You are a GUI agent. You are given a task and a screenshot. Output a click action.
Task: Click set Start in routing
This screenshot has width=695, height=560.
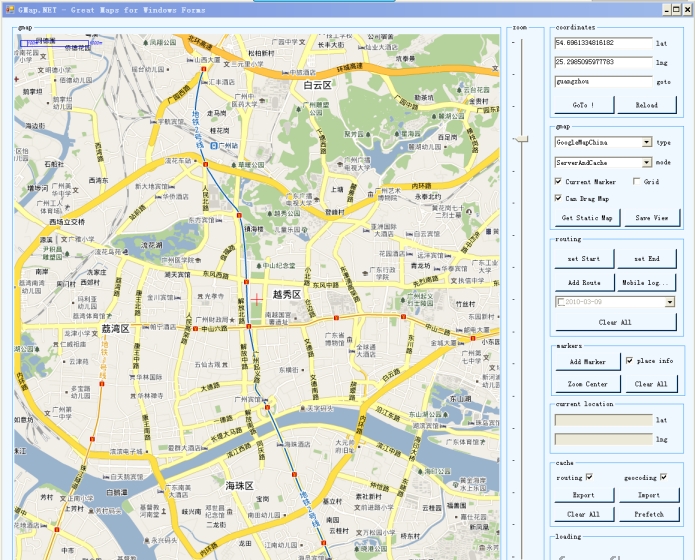click(x=583, y=260)
